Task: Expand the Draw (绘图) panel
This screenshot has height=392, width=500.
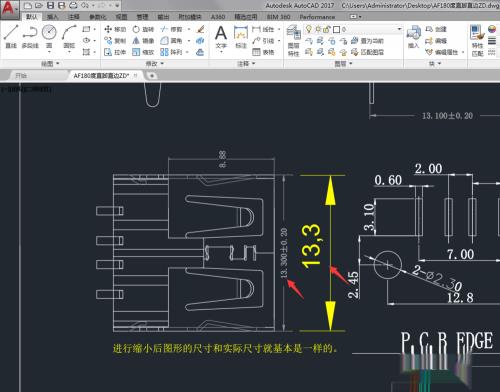Action: coord(50,63)
